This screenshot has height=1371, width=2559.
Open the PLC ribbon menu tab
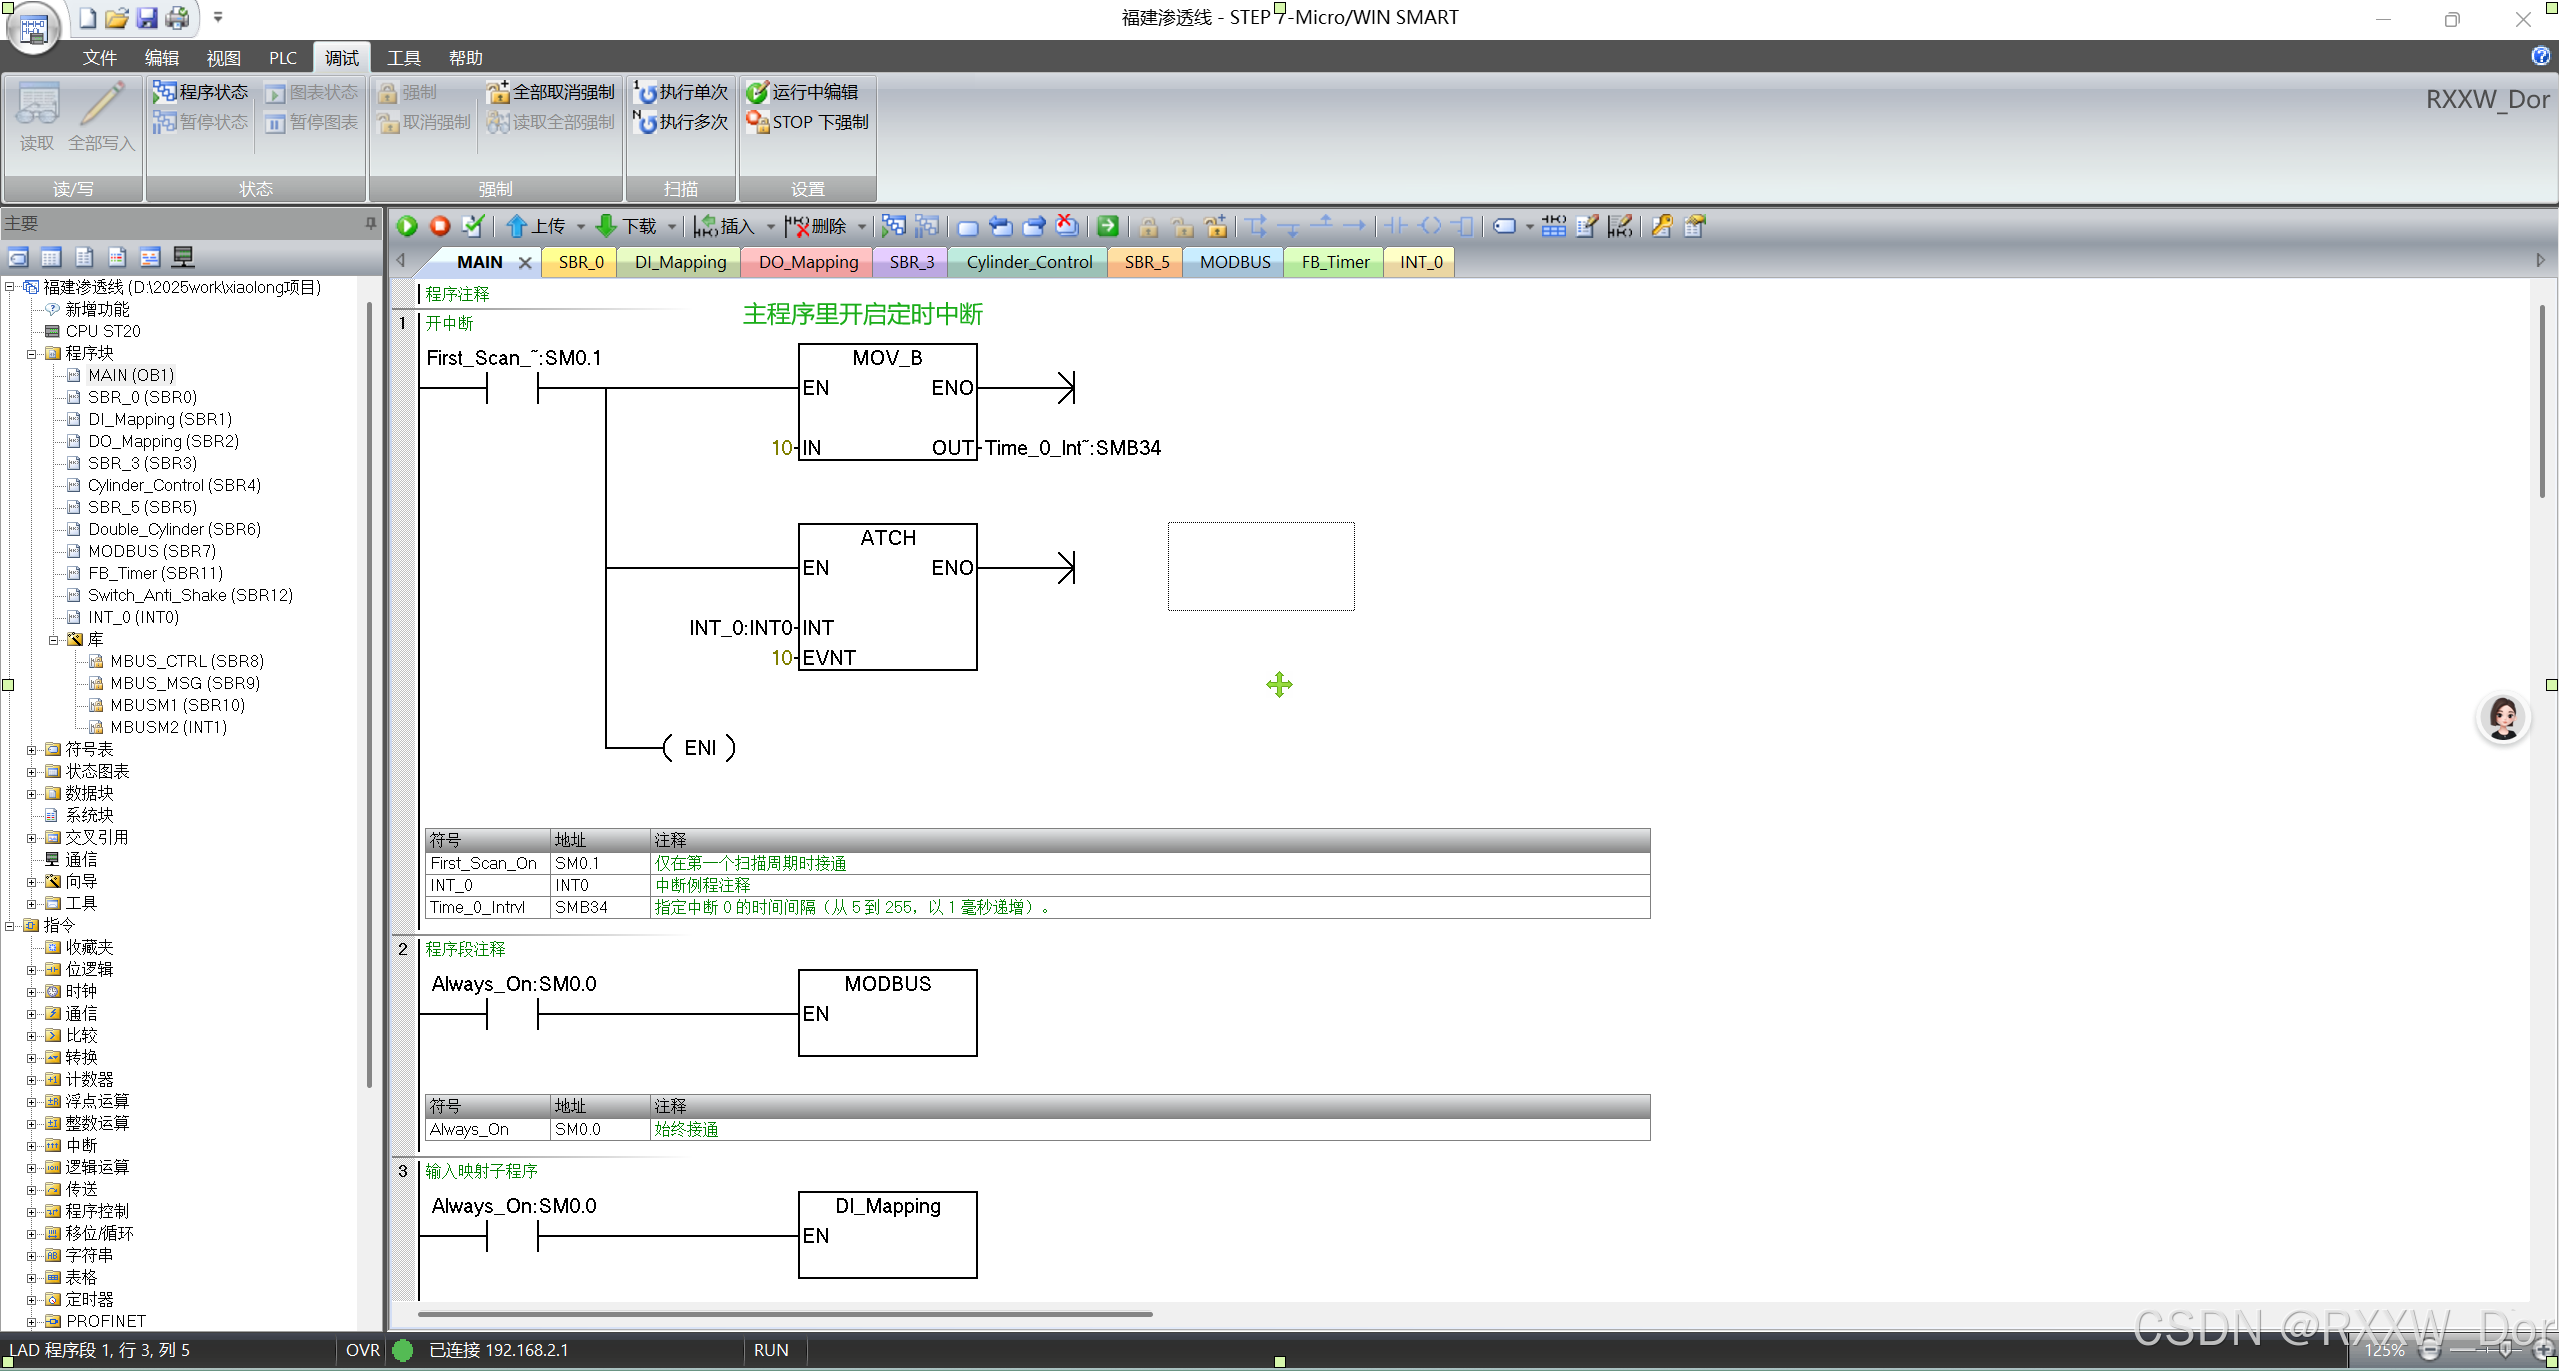(x=283, y=58)
